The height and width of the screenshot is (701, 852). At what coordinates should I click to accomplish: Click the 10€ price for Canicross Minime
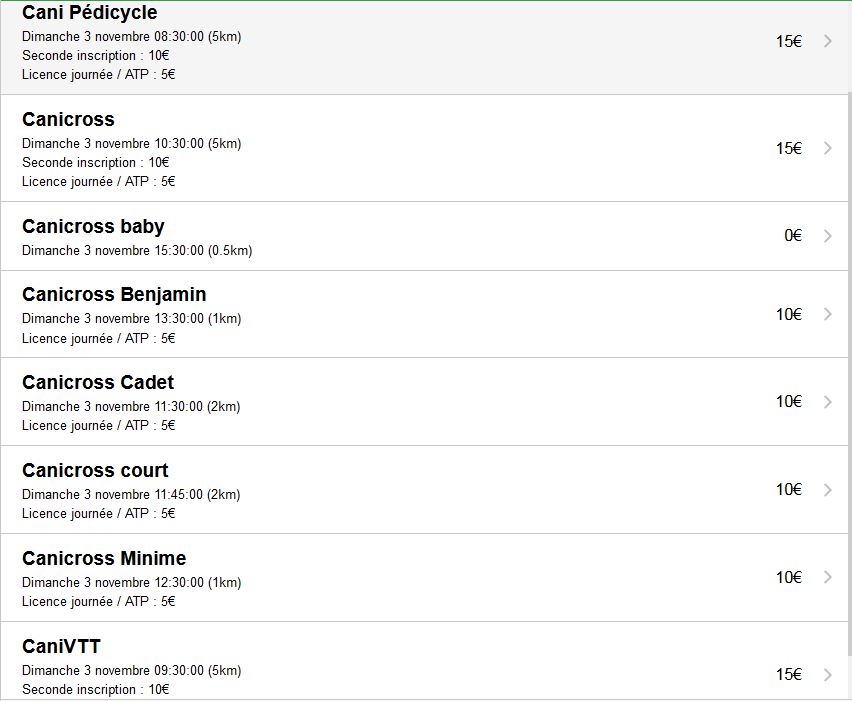(x=788, y=577)
